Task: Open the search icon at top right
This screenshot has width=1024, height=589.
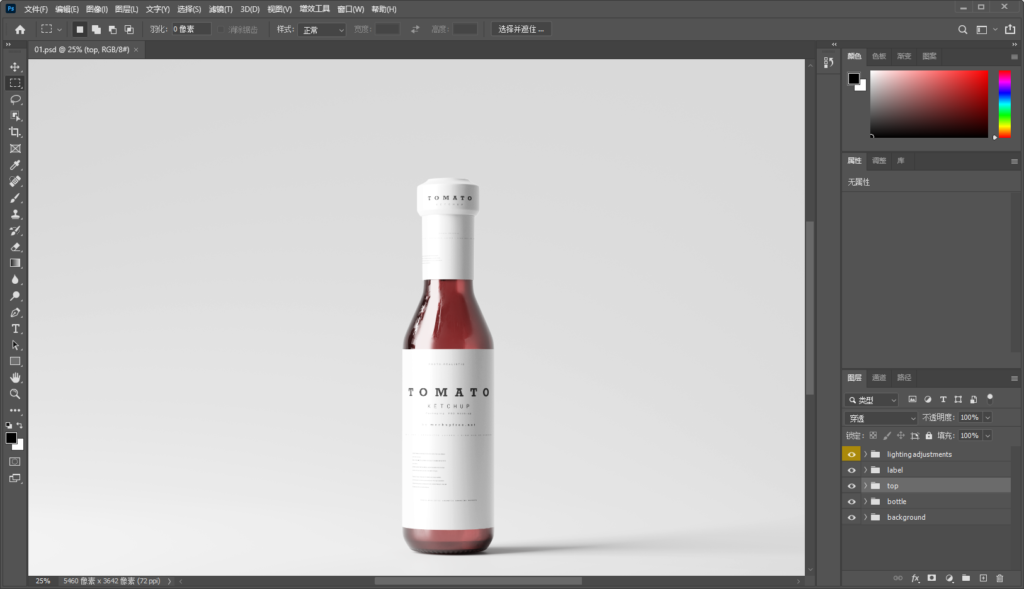Action: 963,29
